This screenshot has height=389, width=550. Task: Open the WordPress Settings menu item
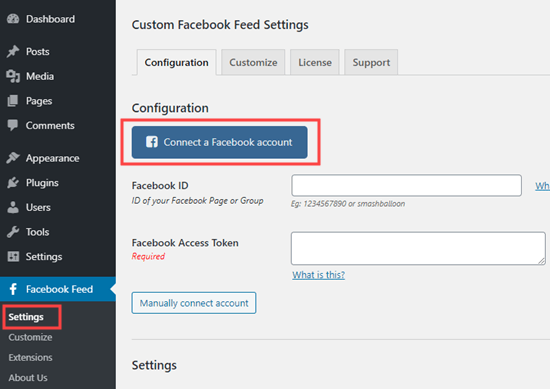click(x=58, y=256)
